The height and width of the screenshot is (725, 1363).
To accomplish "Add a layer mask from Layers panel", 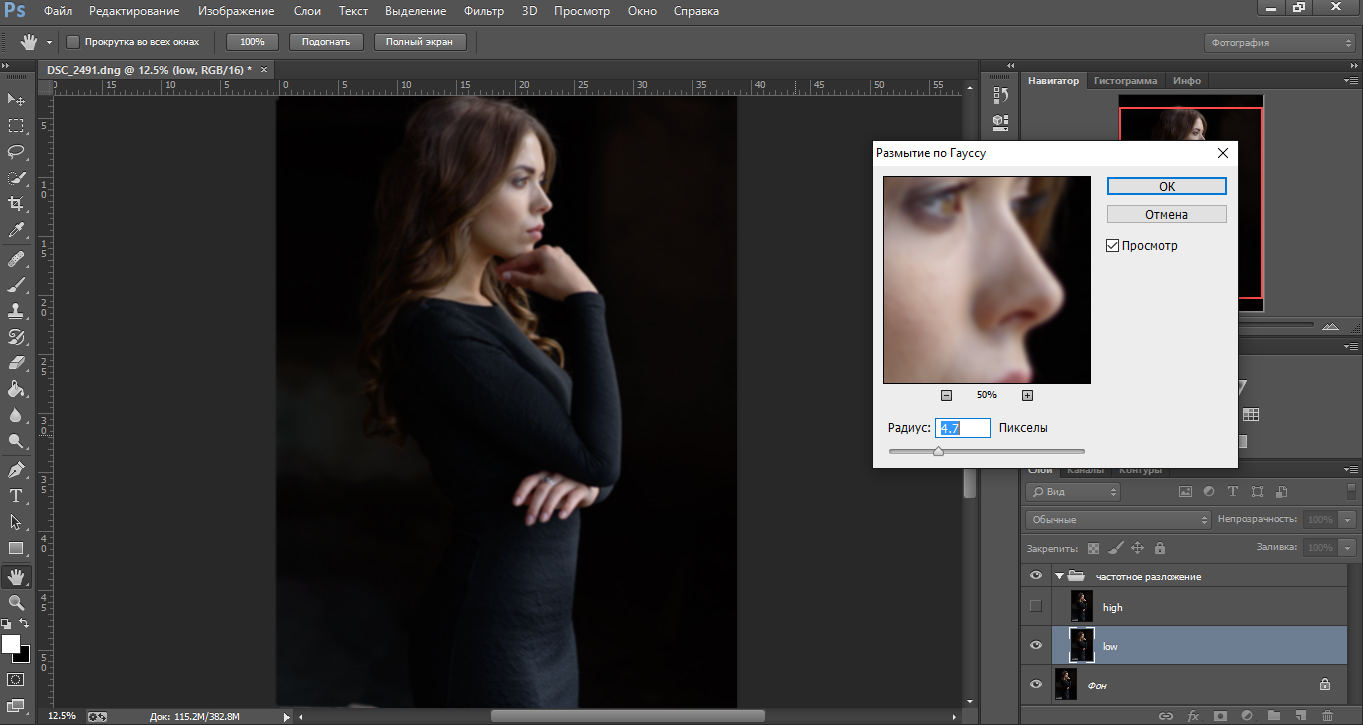I will click(1220, 716).
